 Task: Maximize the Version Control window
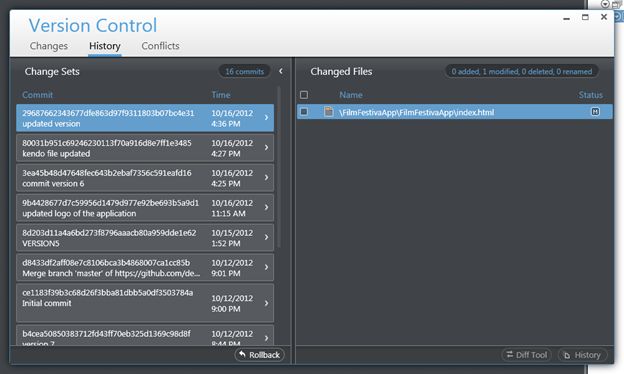point(585,17)
